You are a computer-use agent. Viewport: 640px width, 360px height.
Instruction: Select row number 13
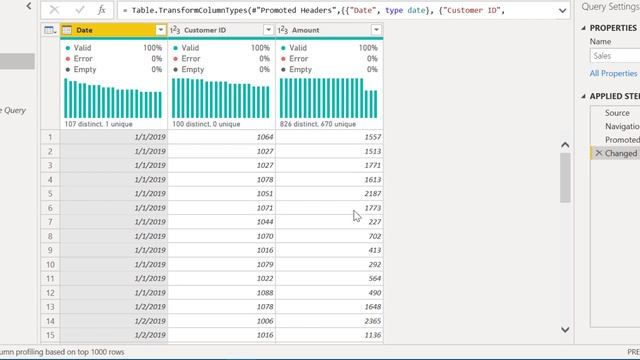pyautogui.click(x=50, y=307)
